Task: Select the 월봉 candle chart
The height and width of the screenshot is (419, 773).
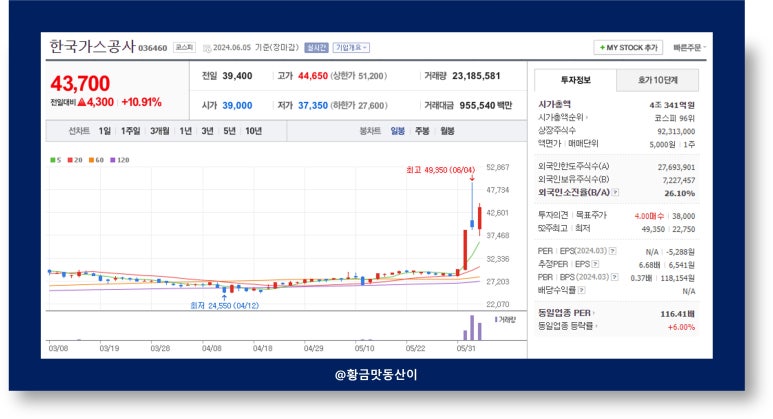Action: (447, 131)
